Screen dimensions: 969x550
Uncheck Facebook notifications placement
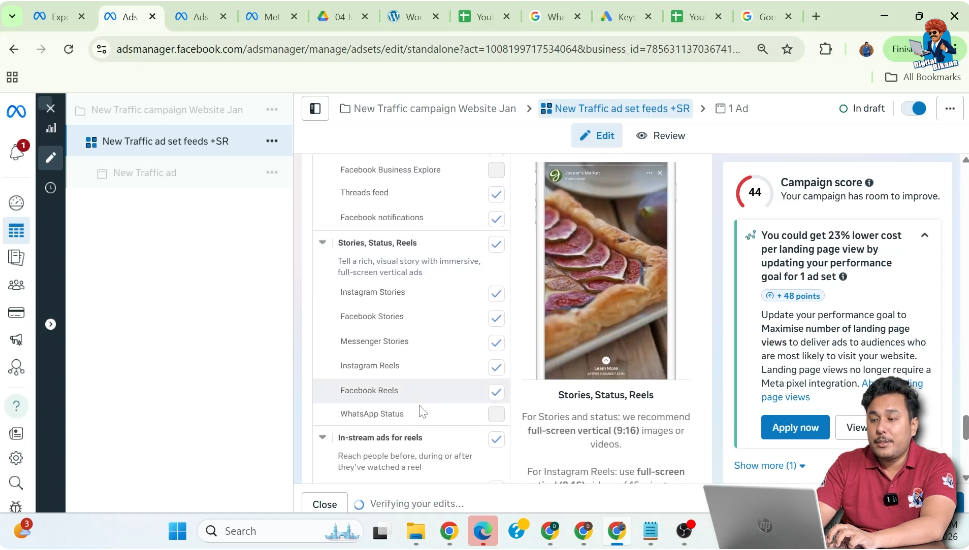point(496,219)
